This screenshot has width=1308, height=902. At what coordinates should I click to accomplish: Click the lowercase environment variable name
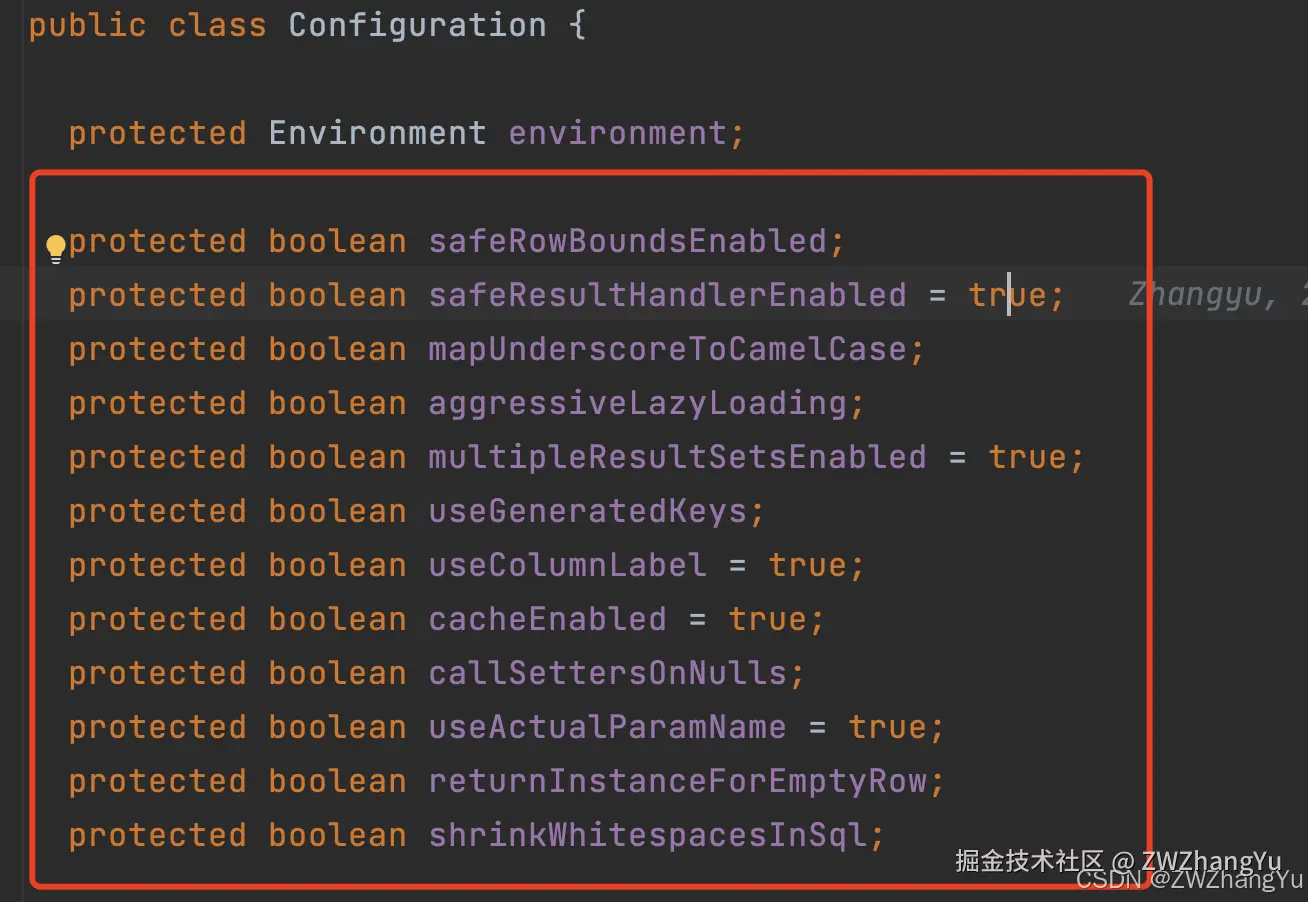[617, 133]
